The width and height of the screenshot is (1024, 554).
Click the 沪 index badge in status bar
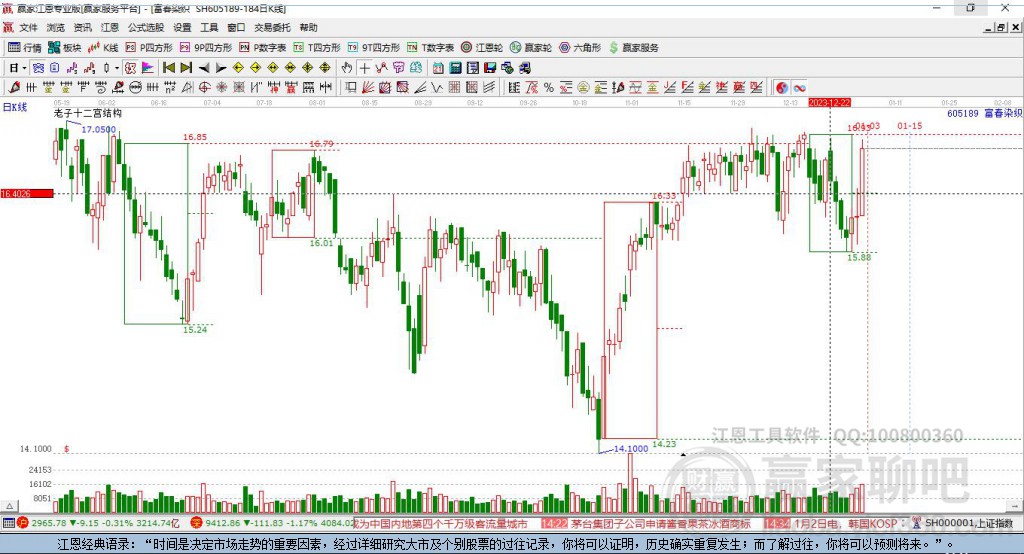(x=23, y=523)
